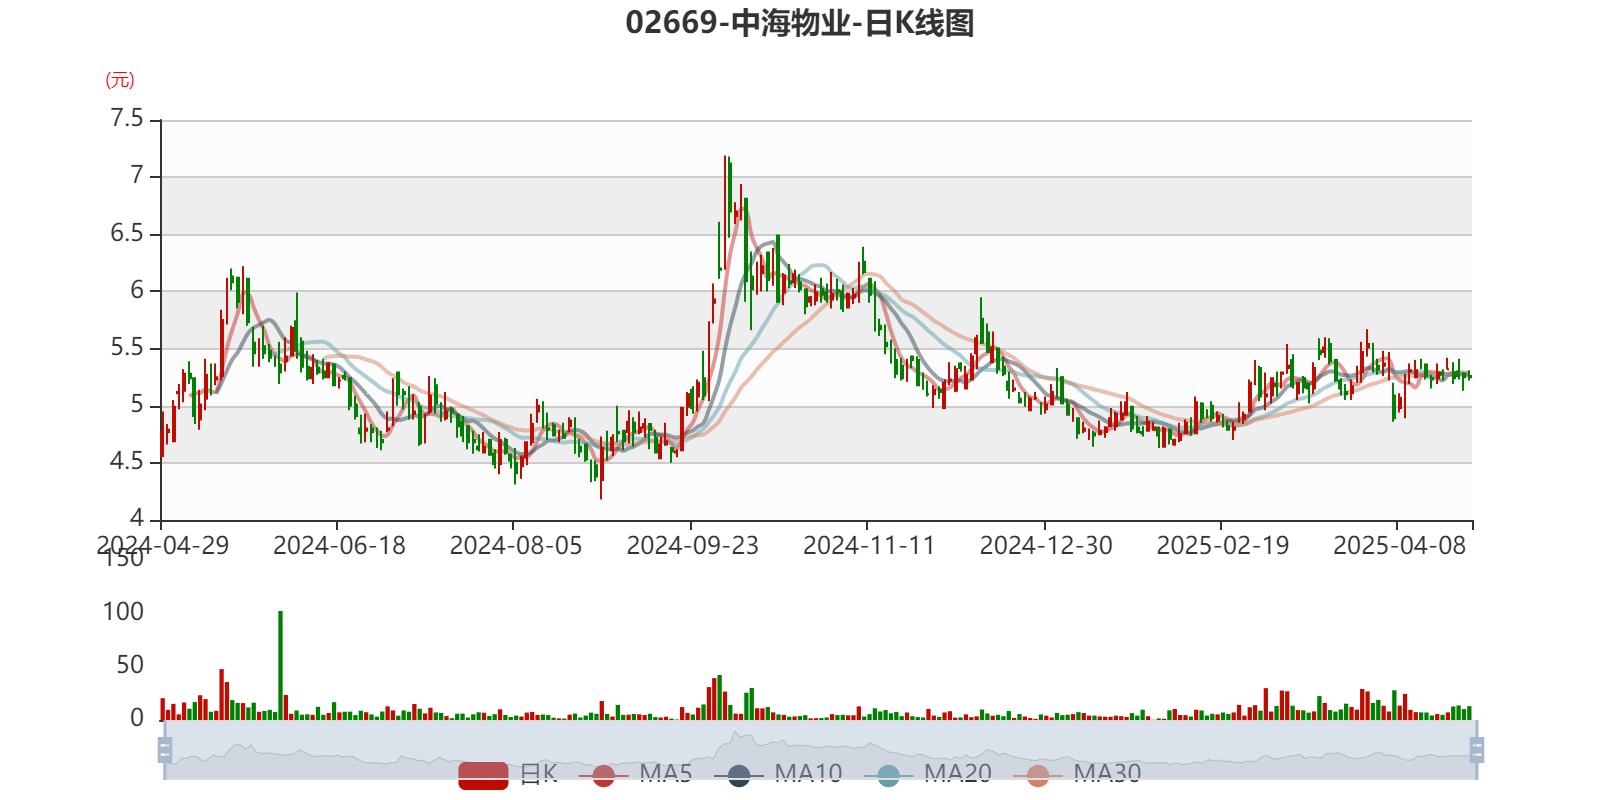Click the 100 volume axis label
Screen dimensions: 1600x800
tap(123, 611)
